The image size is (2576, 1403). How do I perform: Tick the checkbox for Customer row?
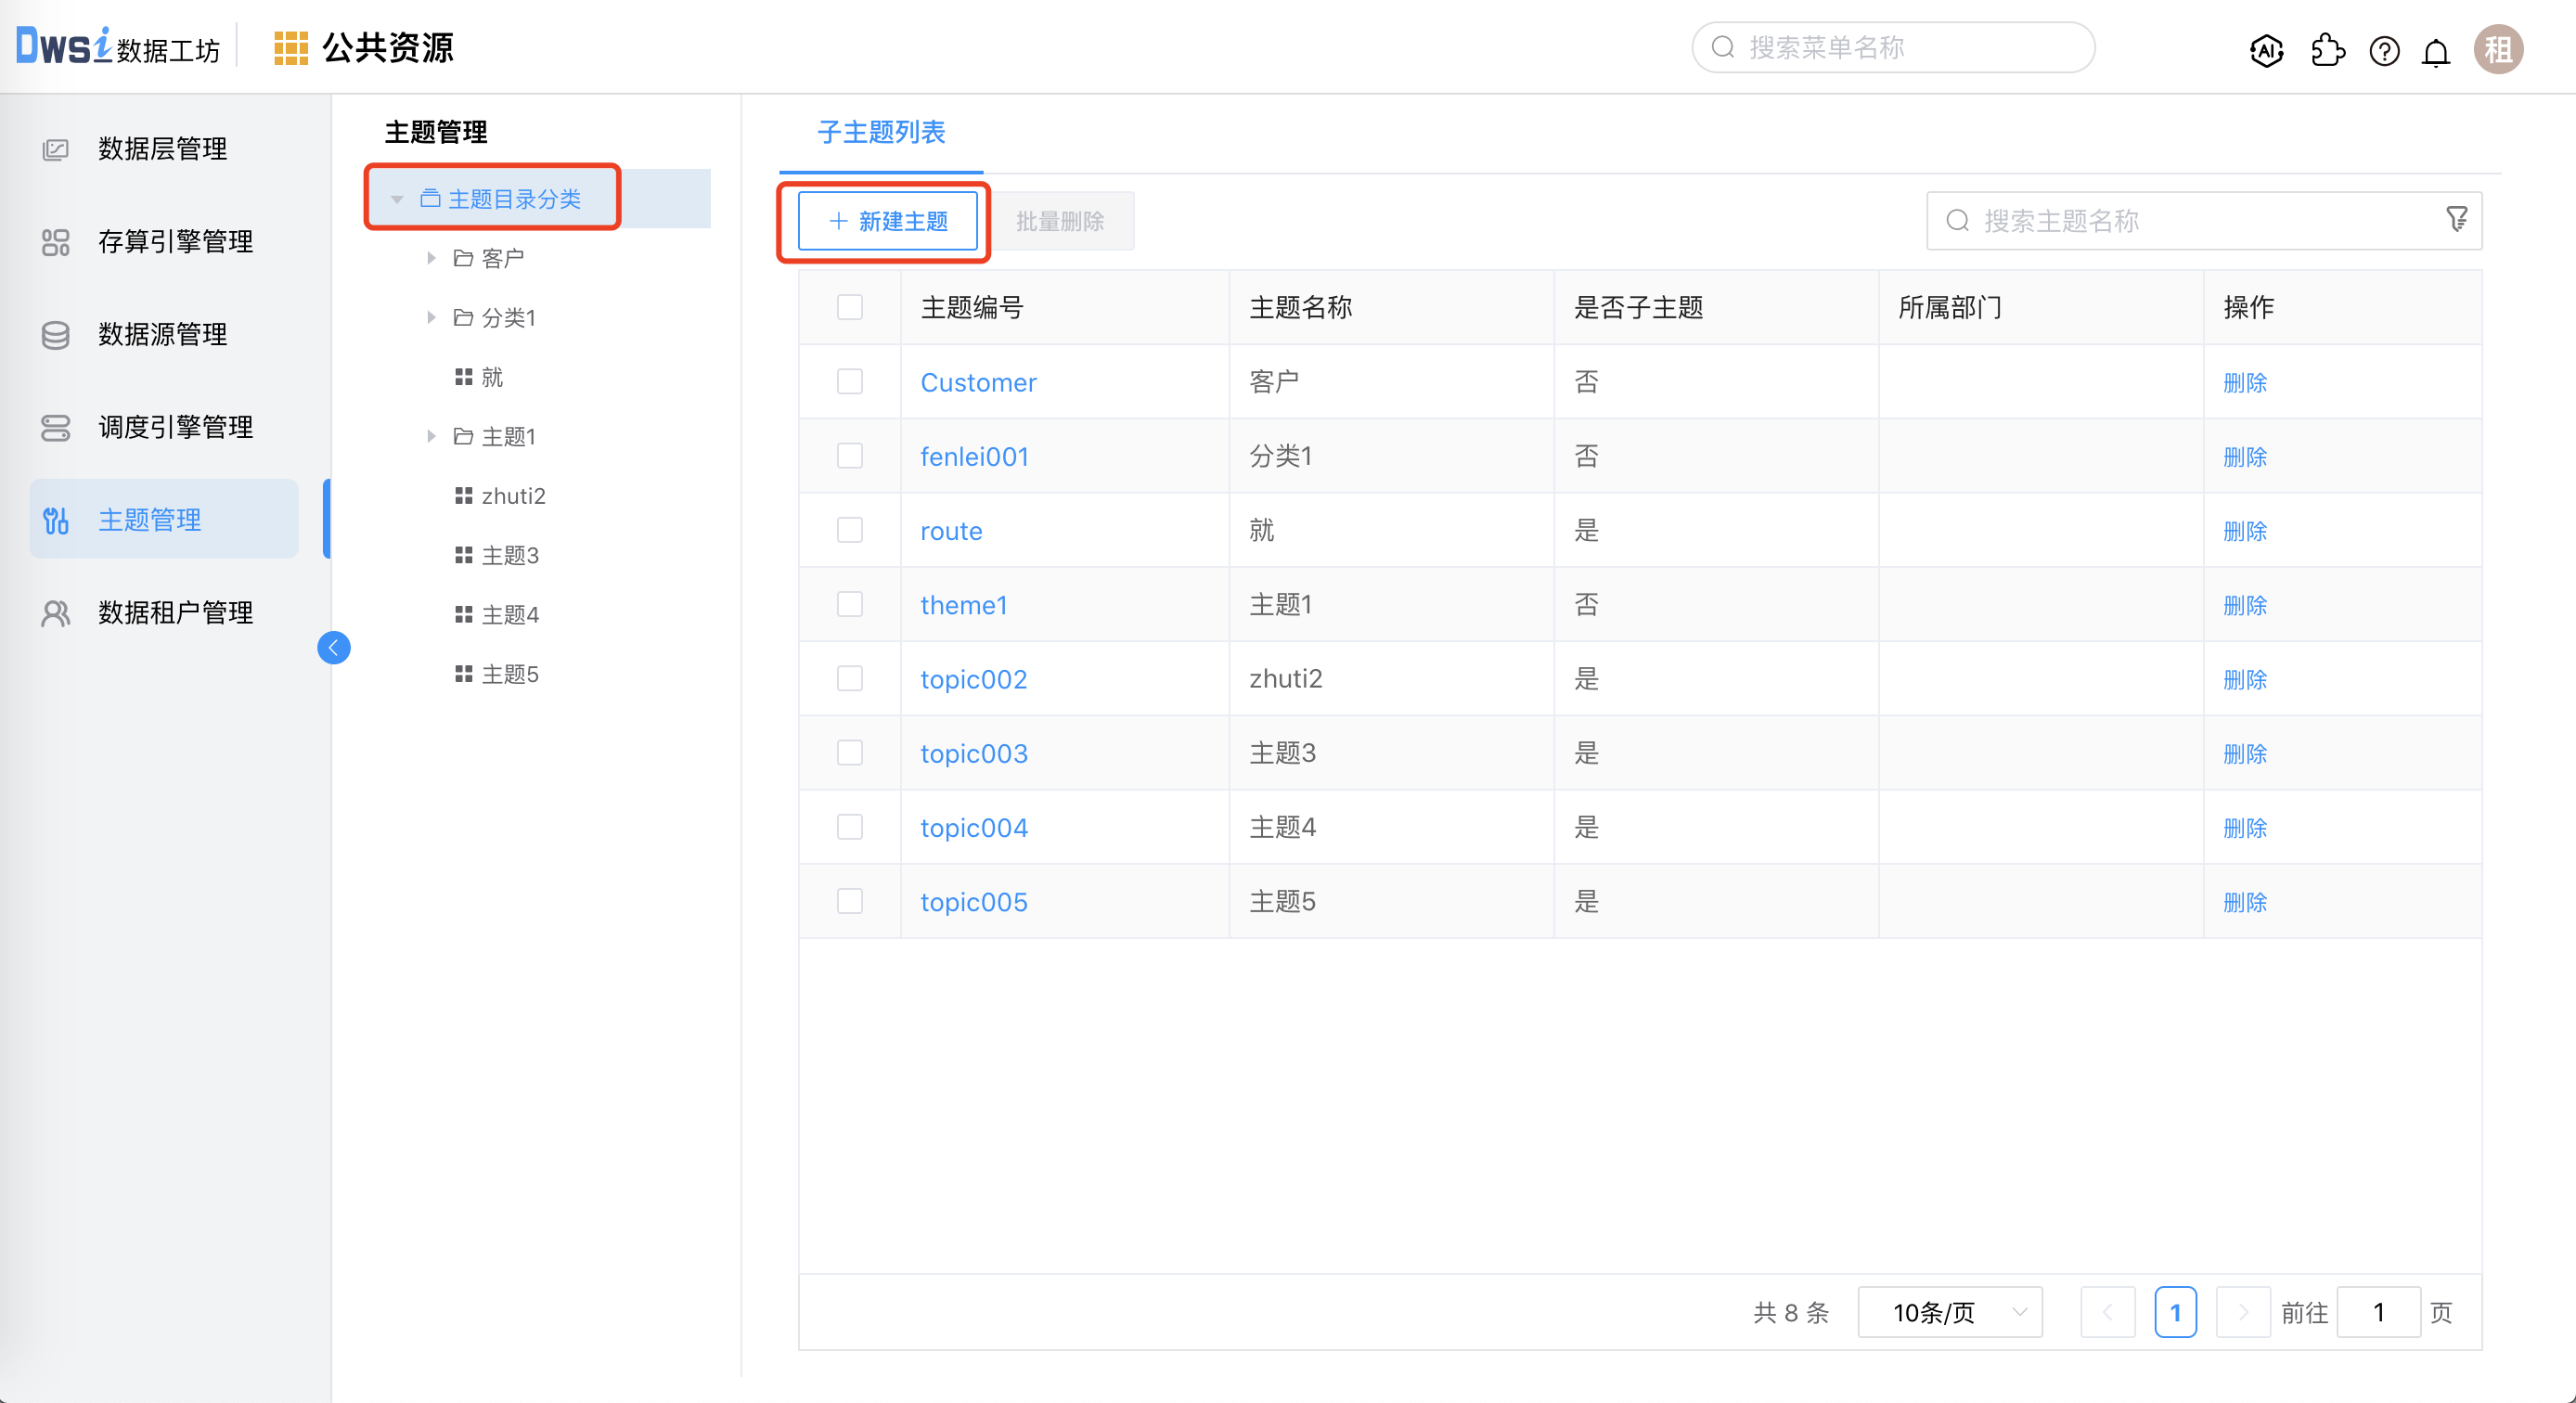tap(850, 382)
